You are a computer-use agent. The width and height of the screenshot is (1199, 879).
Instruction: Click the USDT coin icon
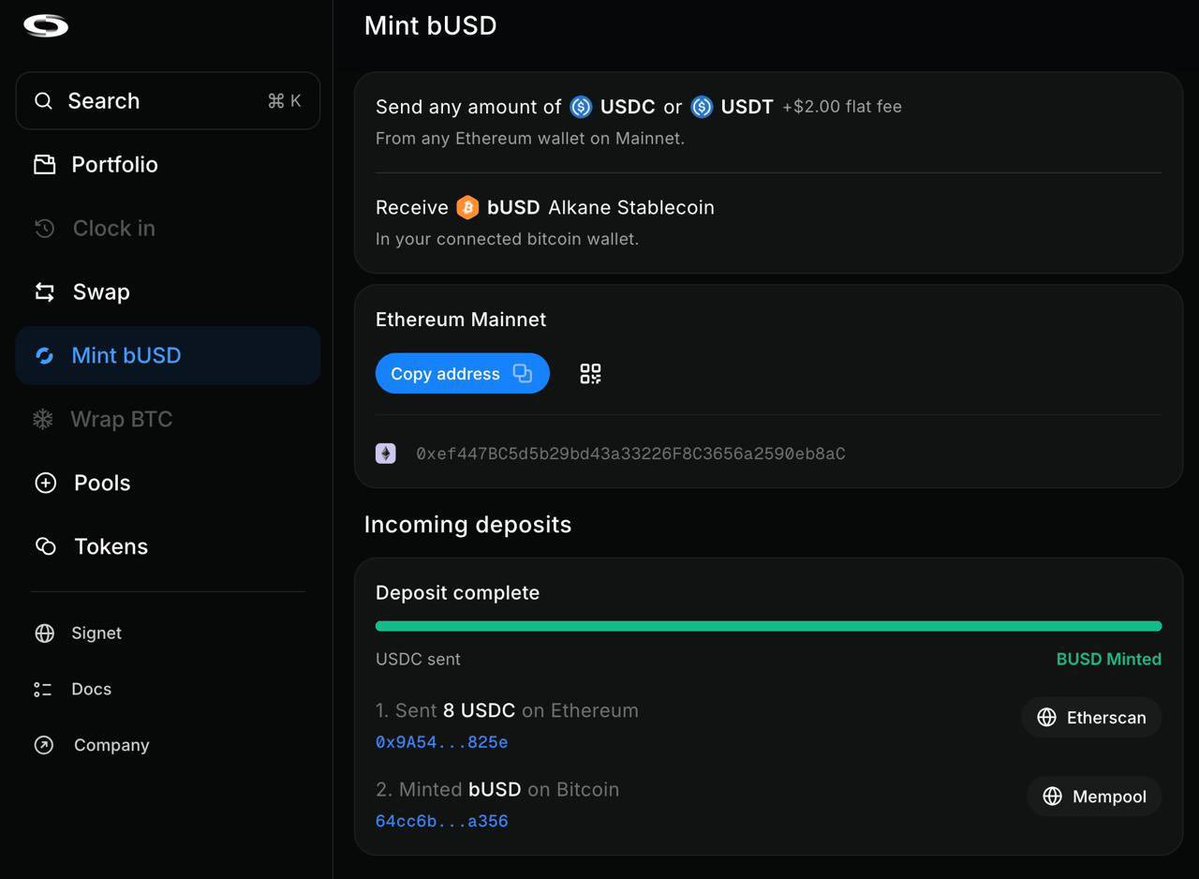(x=702, y=106)
